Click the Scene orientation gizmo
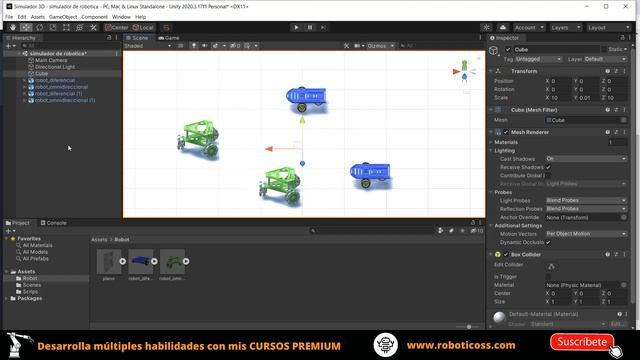640x360 pixels. point(464,72)
